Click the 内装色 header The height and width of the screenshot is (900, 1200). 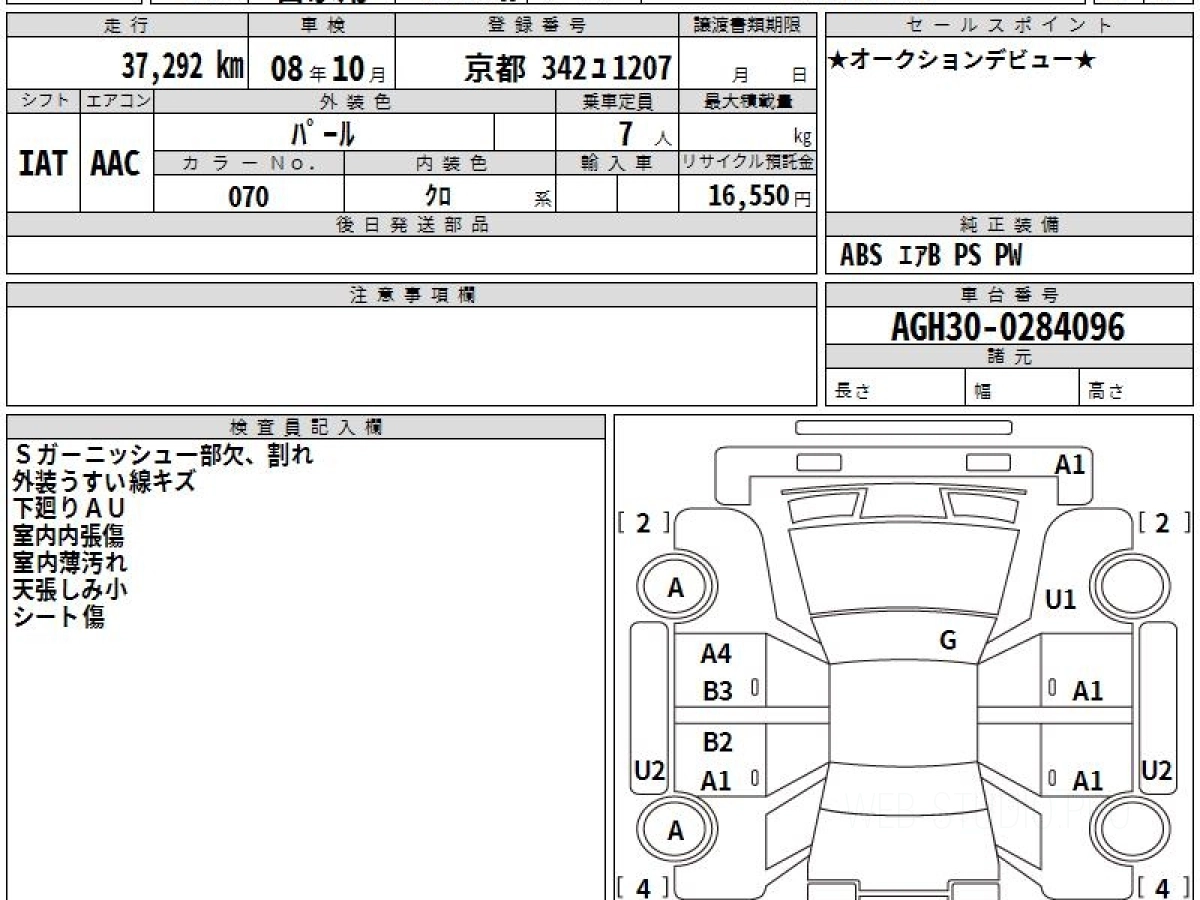450,164
